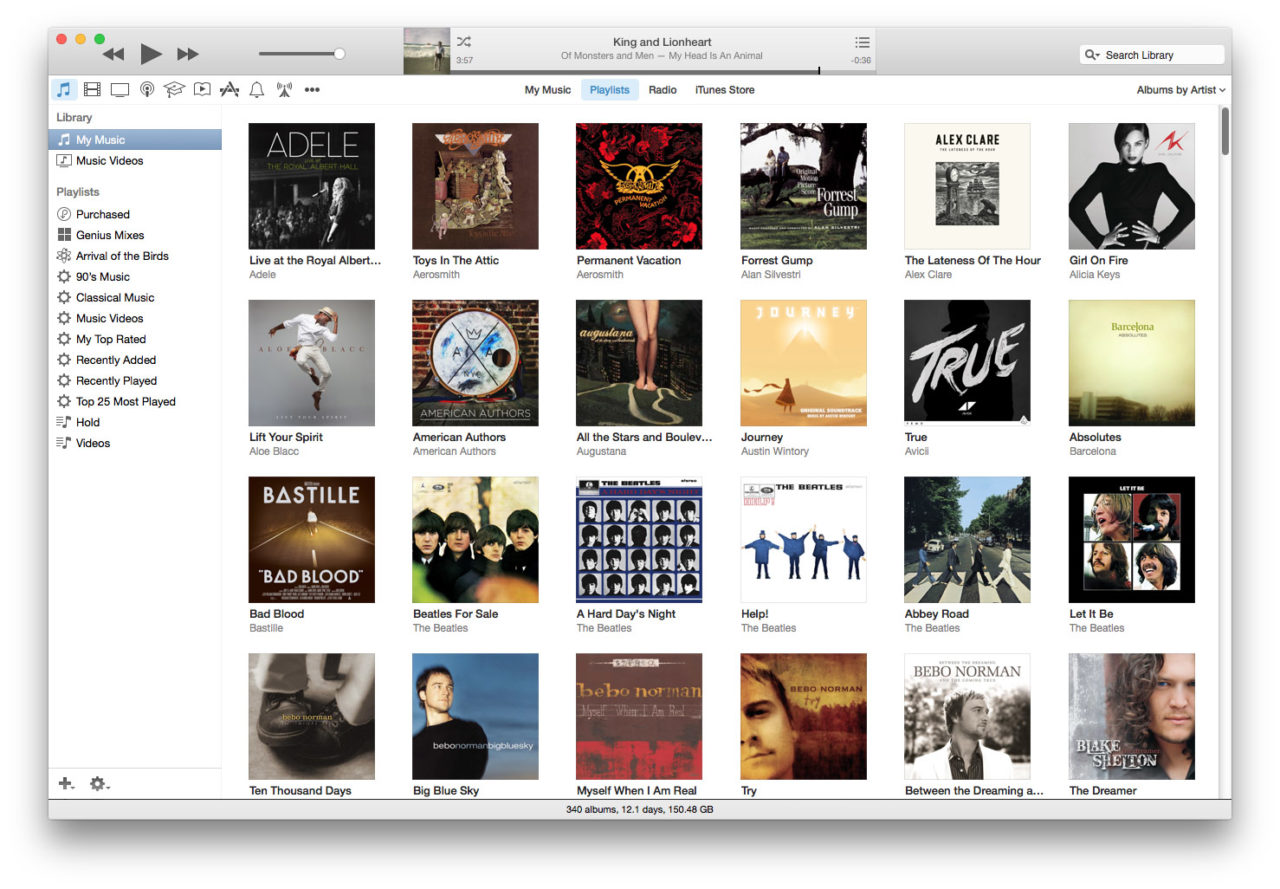View the Audiobooks library
Viewport: 1280px width, 889px height.
coord(201,89)
